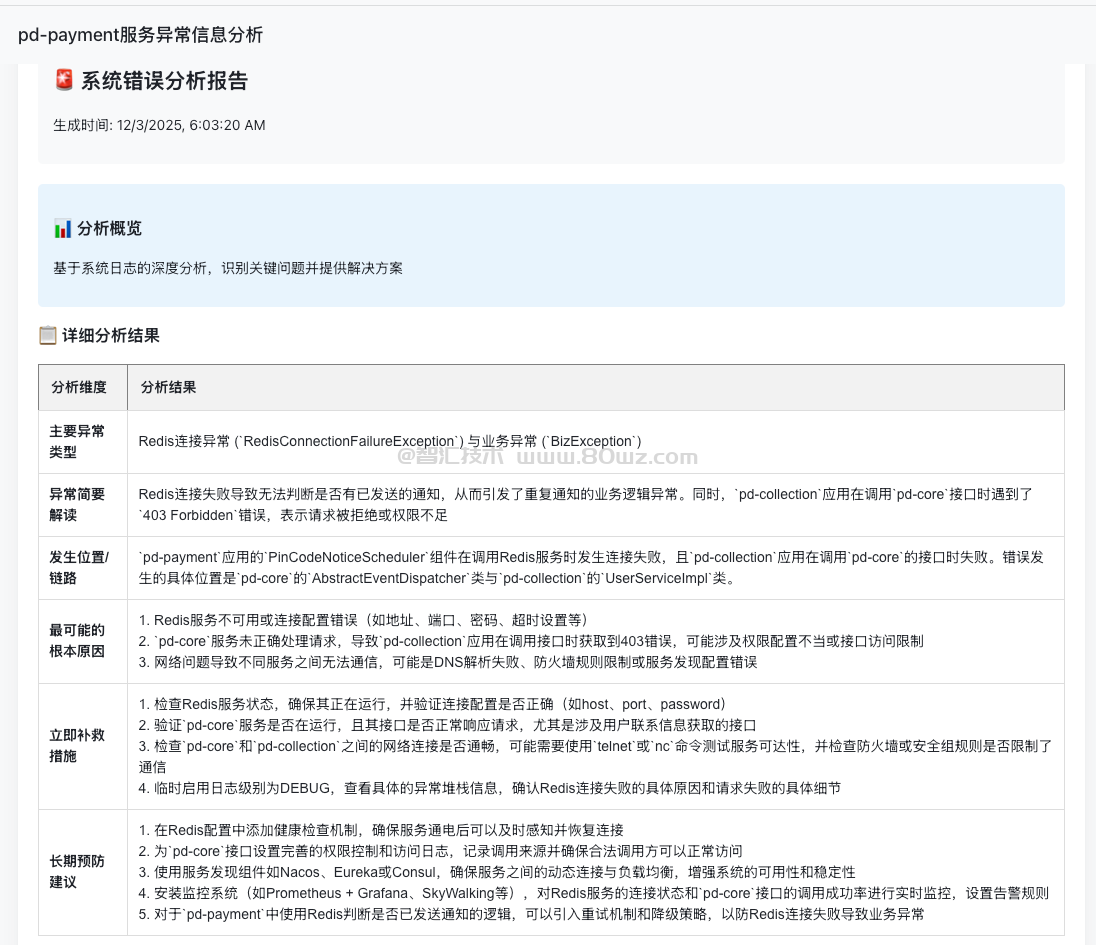
Task: Click the overview text 基于系统日志的深度分析
Action: coord(228,268)
